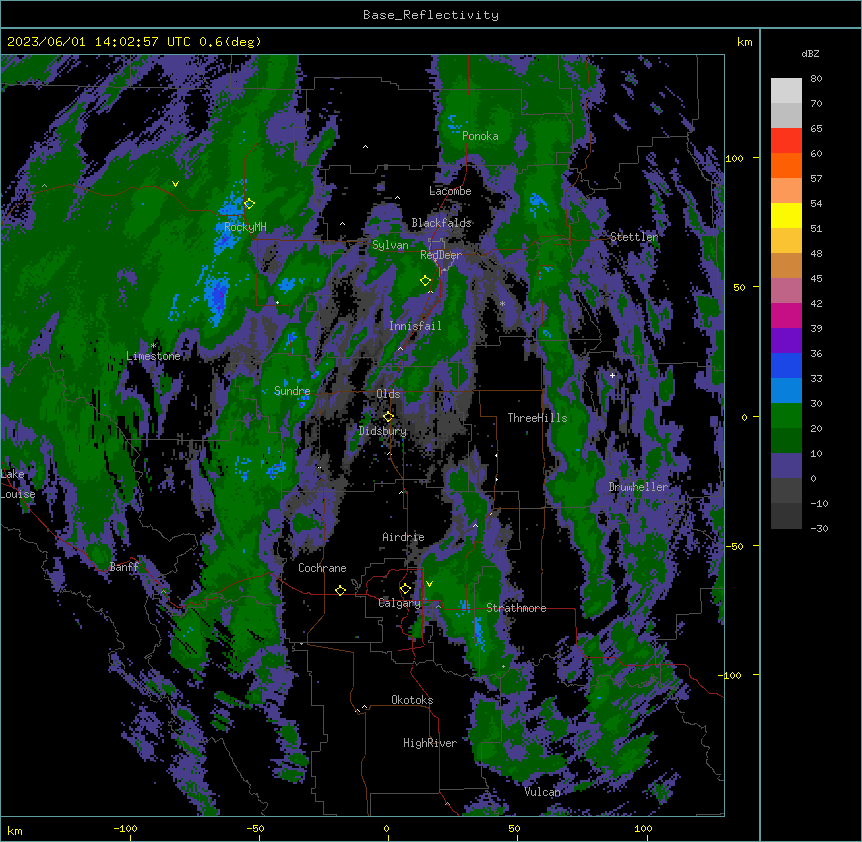Click the yellow 51-54 dBZ legend swatch
The height and width of the screenshot is (842, 862).
tap(786, 215)
